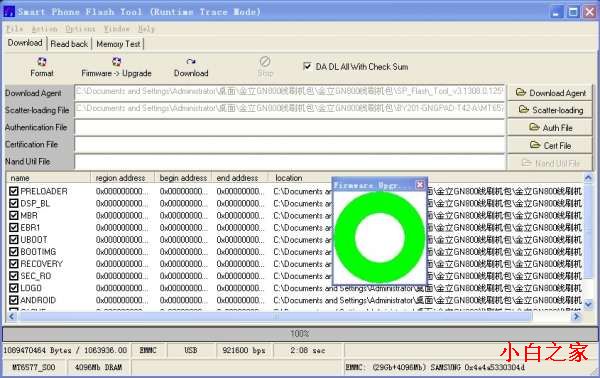Viewport: 600px width, 378px height.
Task: Minimize the Smart Phone Flash Tool window
Action: pos(556,12)
